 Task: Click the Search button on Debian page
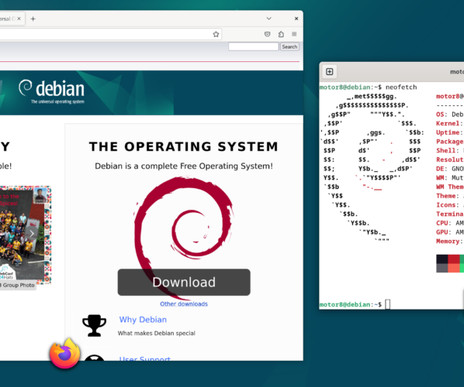[x=289, y=47]
